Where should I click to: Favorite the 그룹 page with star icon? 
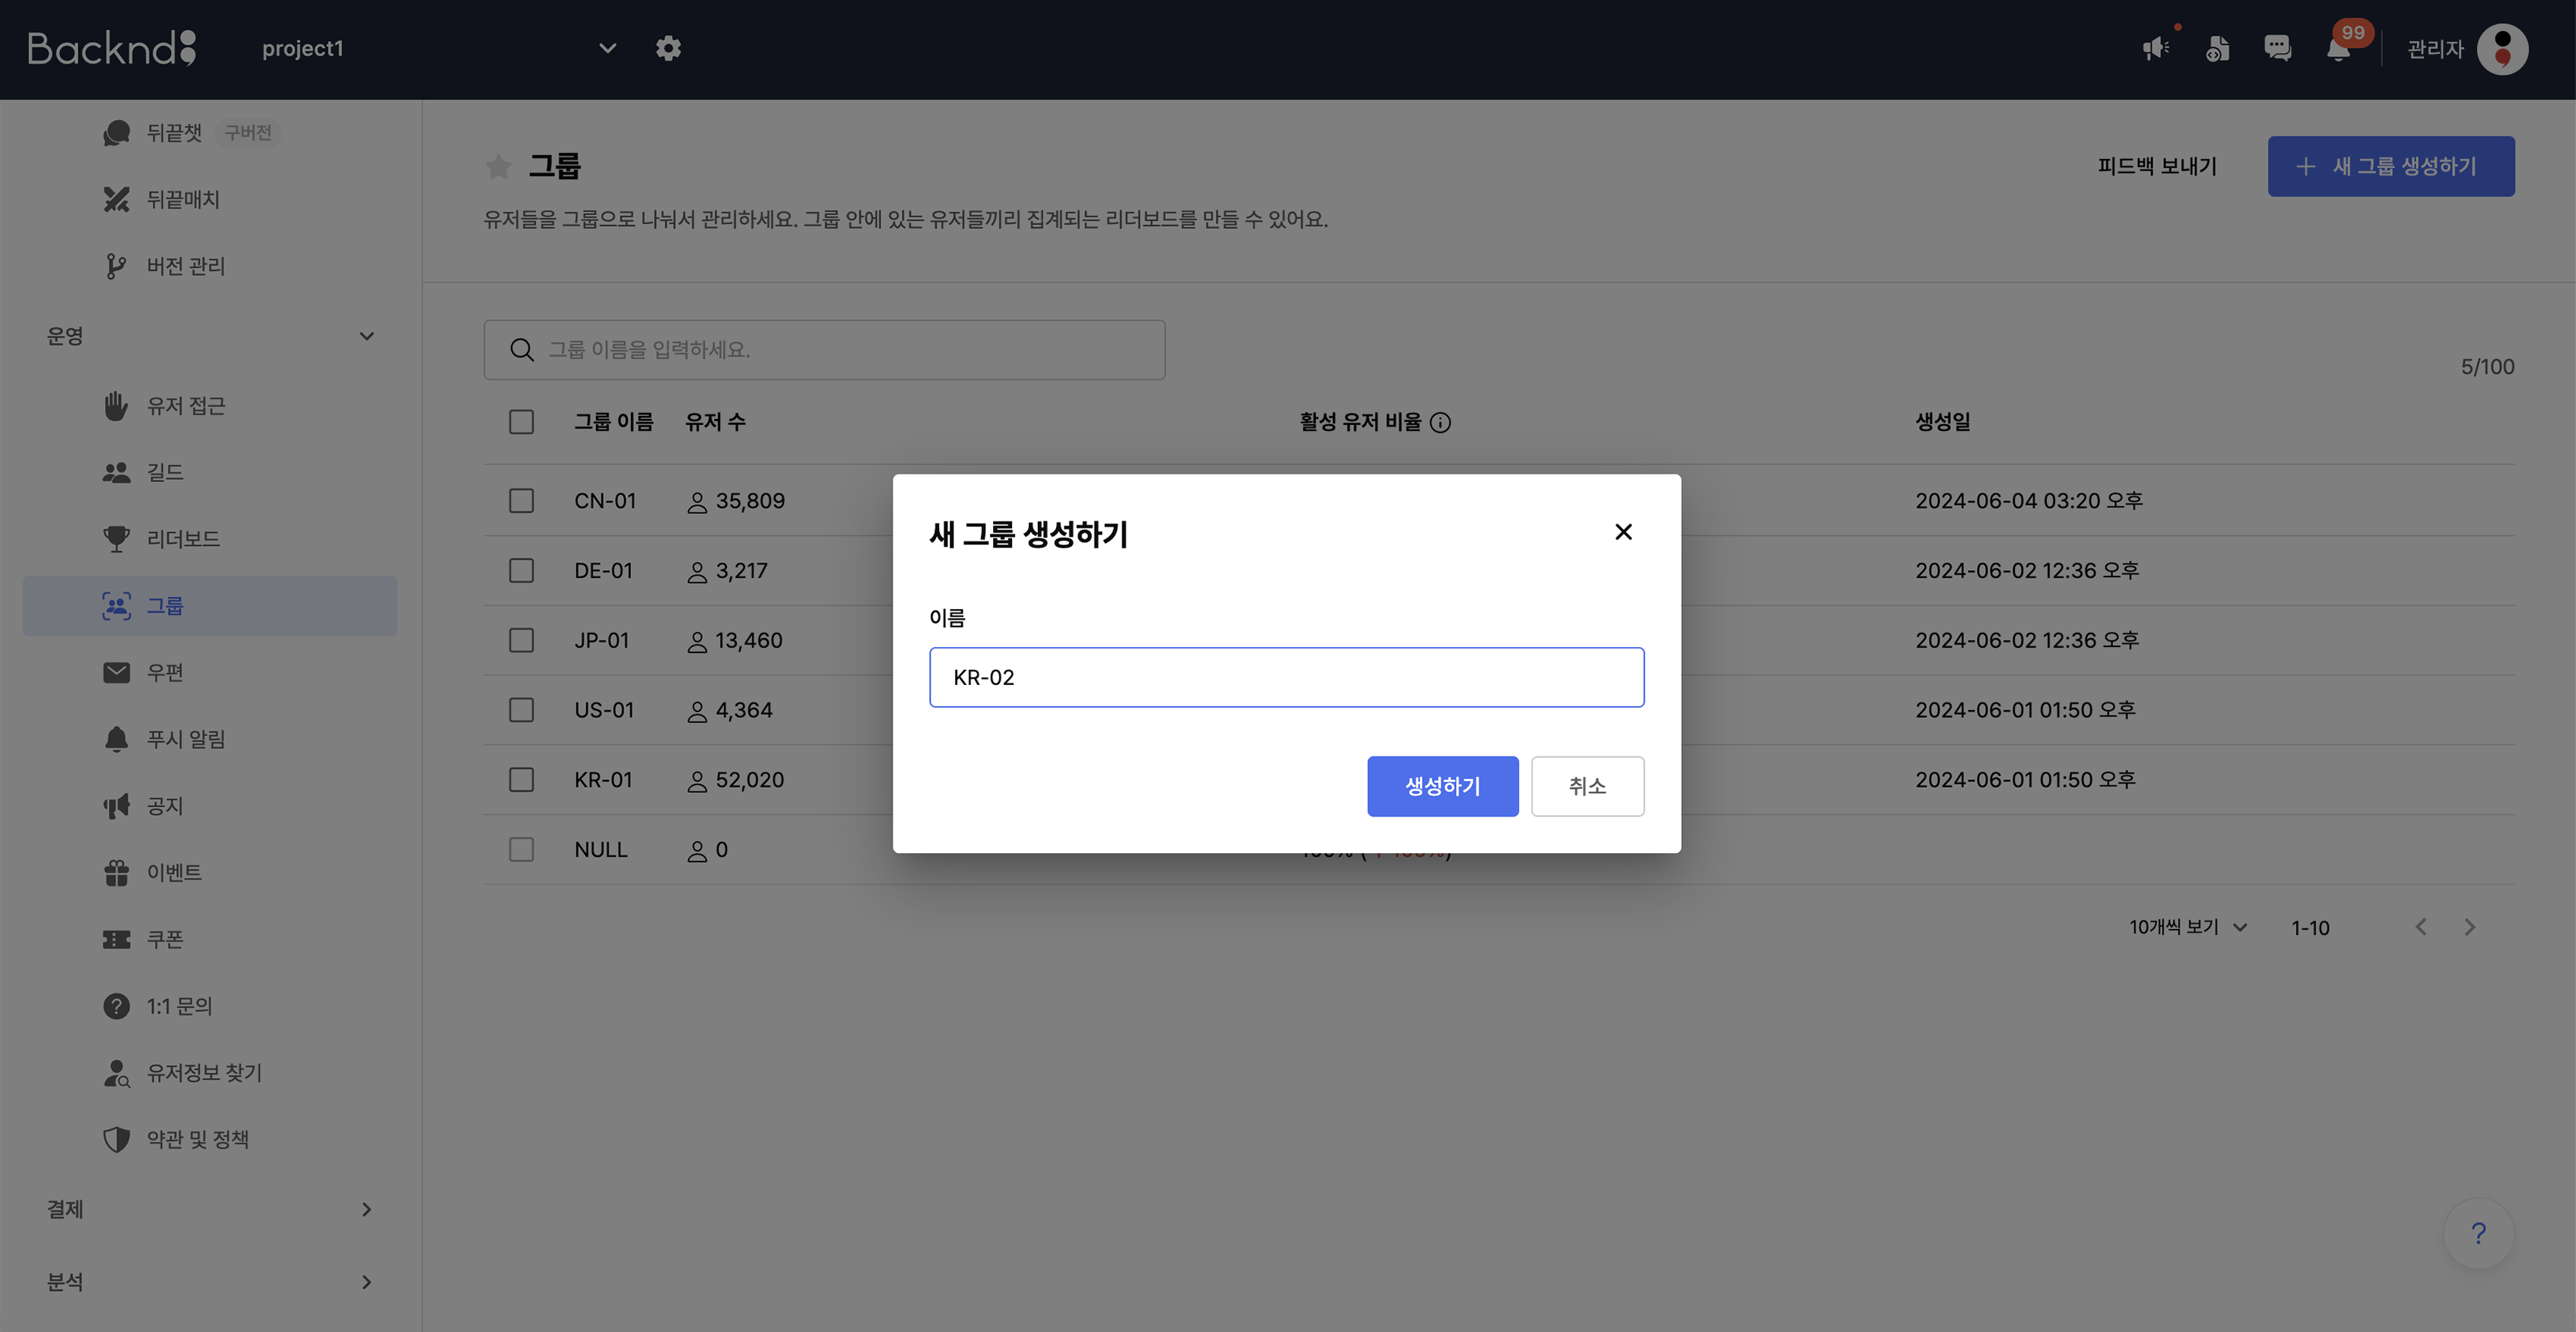[x=498, y=166]
